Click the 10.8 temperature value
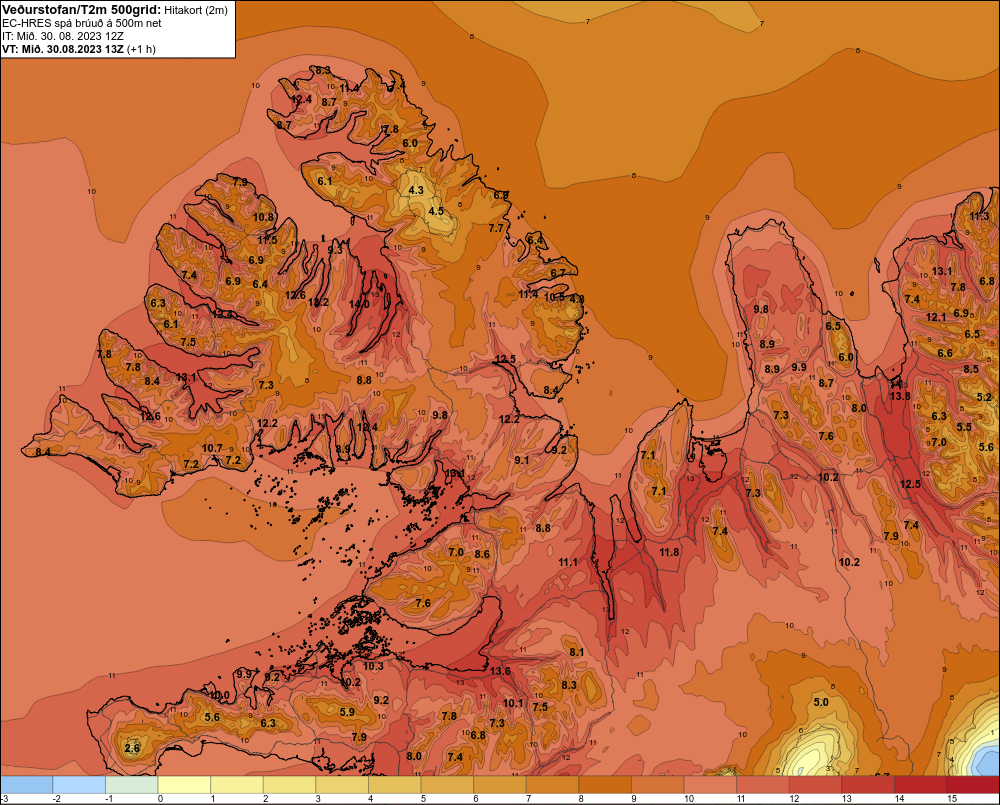Image resolution: width=1000 pixels, height=805 pixels. [263, 217]
